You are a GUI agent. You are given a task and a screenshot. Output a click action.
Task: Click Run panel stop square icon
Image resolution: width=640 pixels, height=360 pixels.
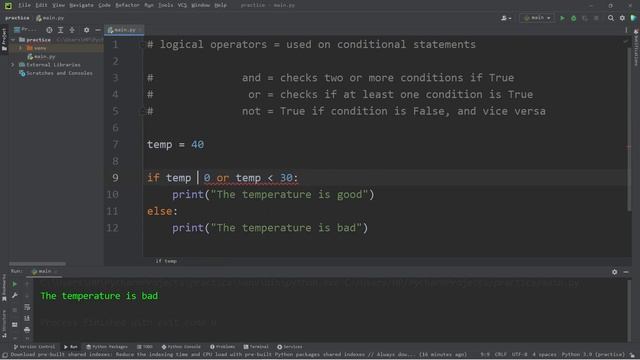coord(14,310)
